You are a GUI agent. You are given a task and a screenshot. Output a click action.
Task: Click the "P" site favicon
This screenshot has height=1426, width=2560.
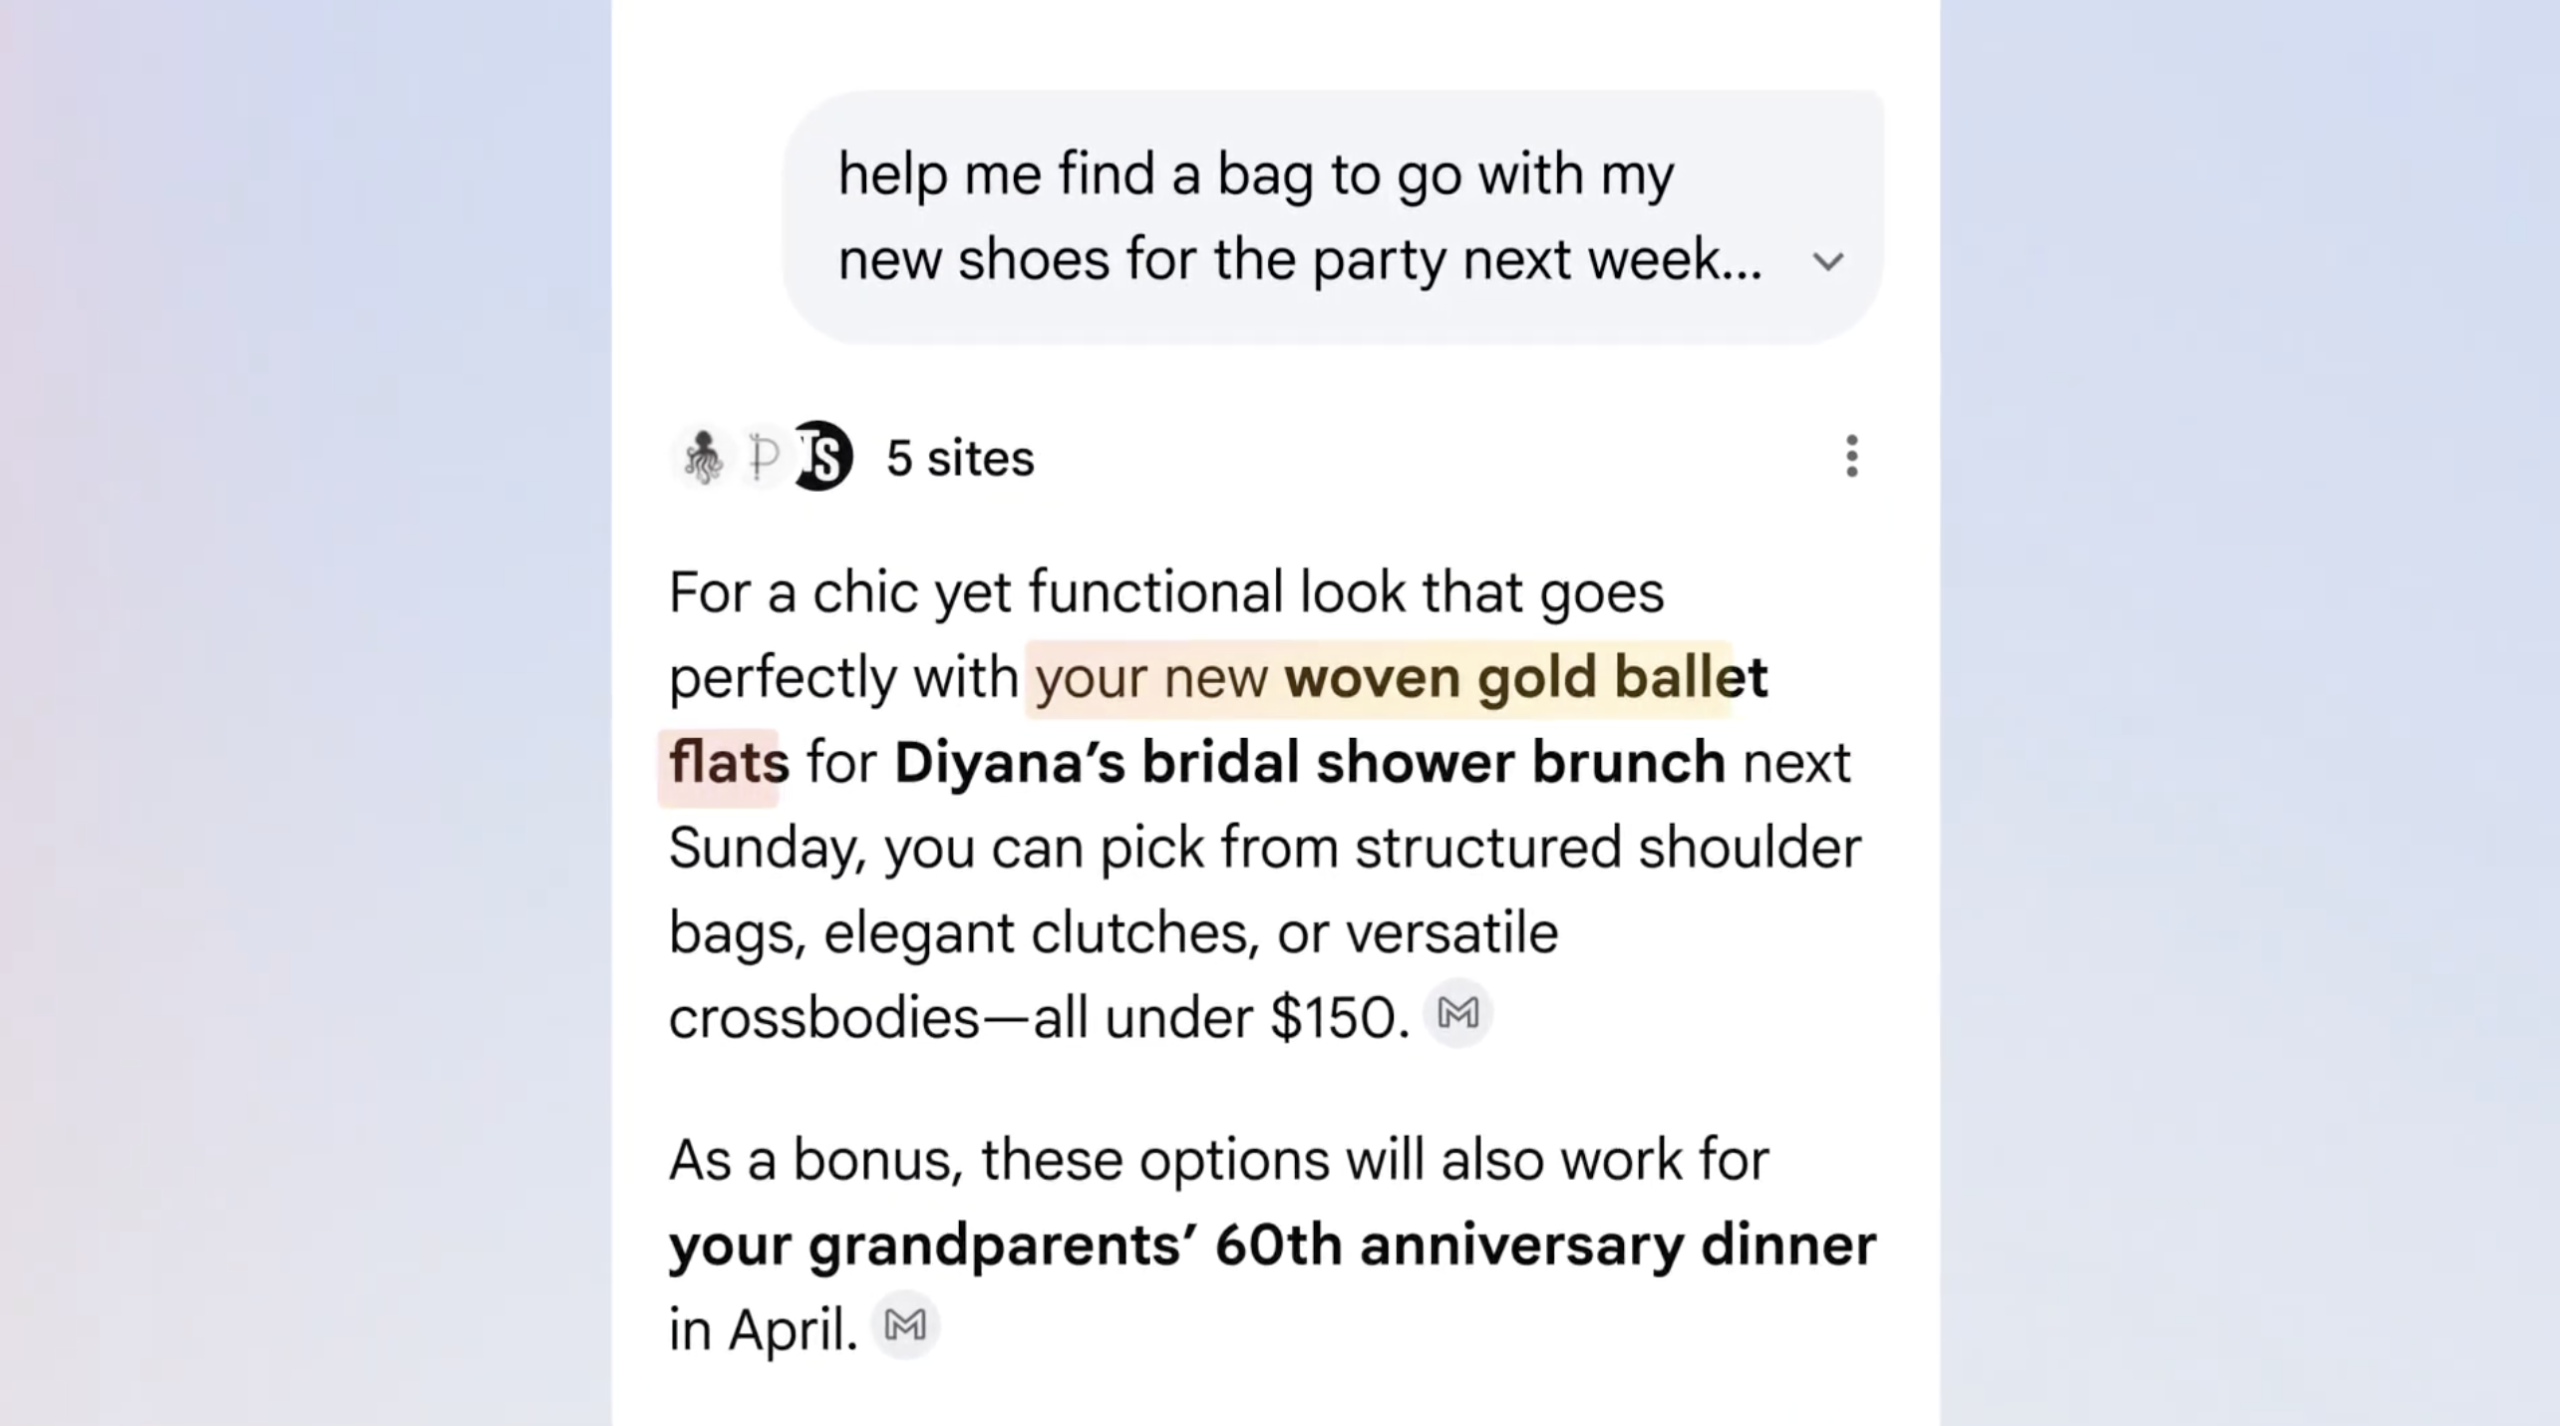(x=762, y=458)
